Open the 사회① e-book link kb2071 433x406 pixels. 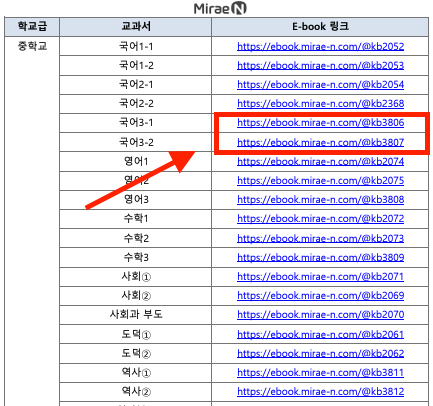(320, 276)
